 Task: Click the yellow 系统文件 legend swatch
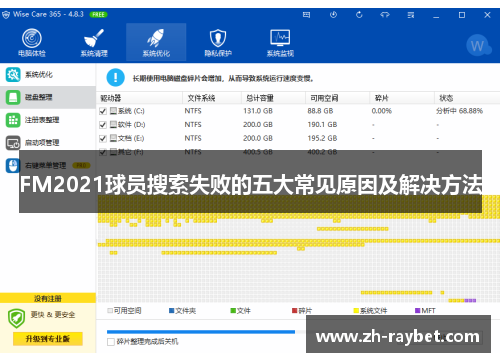pos(356,311)
